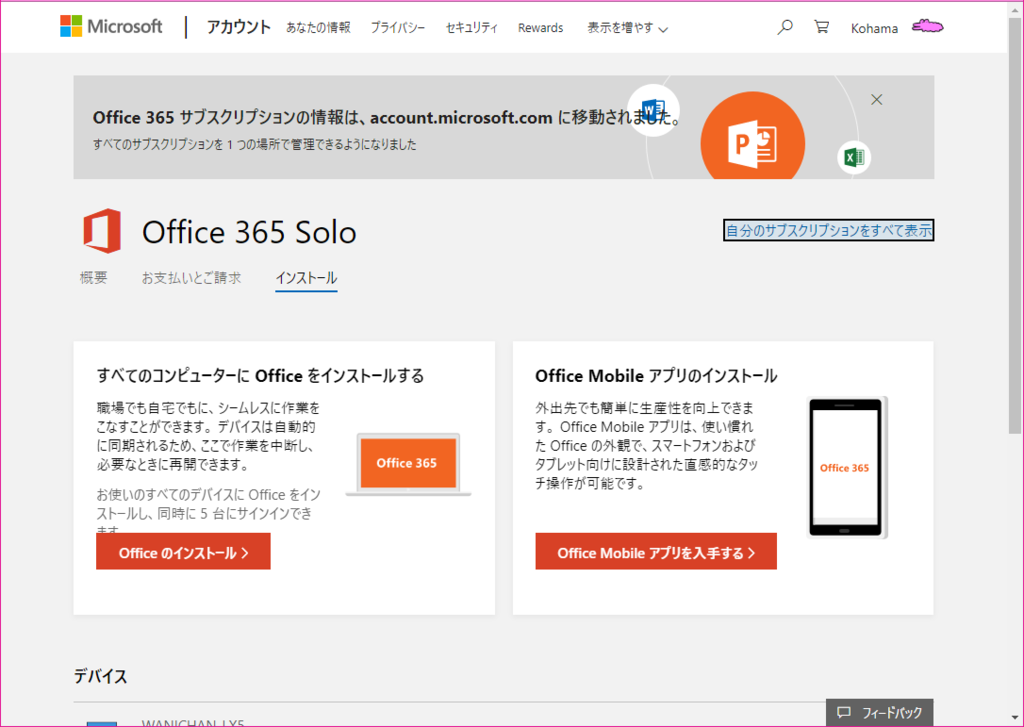Open the shopping cart icon
Screen dimensions: 1024x727
pos(822,27)
